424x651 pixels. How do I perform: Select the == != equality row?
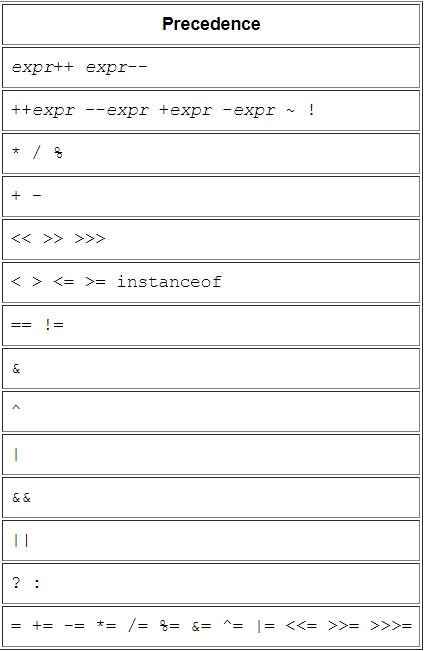(x=211, y=326)
